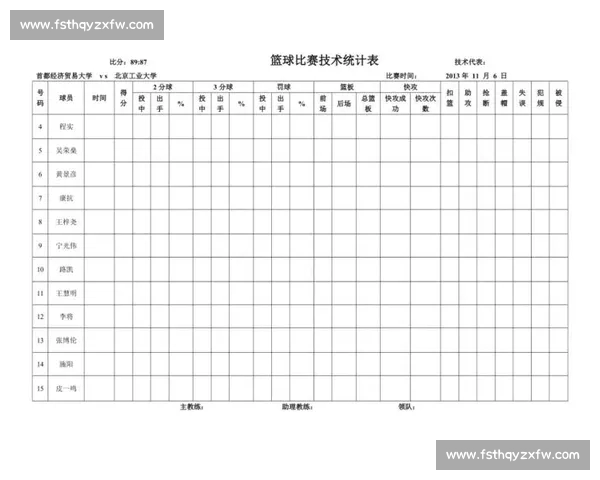600x480 pixels.
Task: Click the 3 分球 group header
Action: tap(223, 87)
